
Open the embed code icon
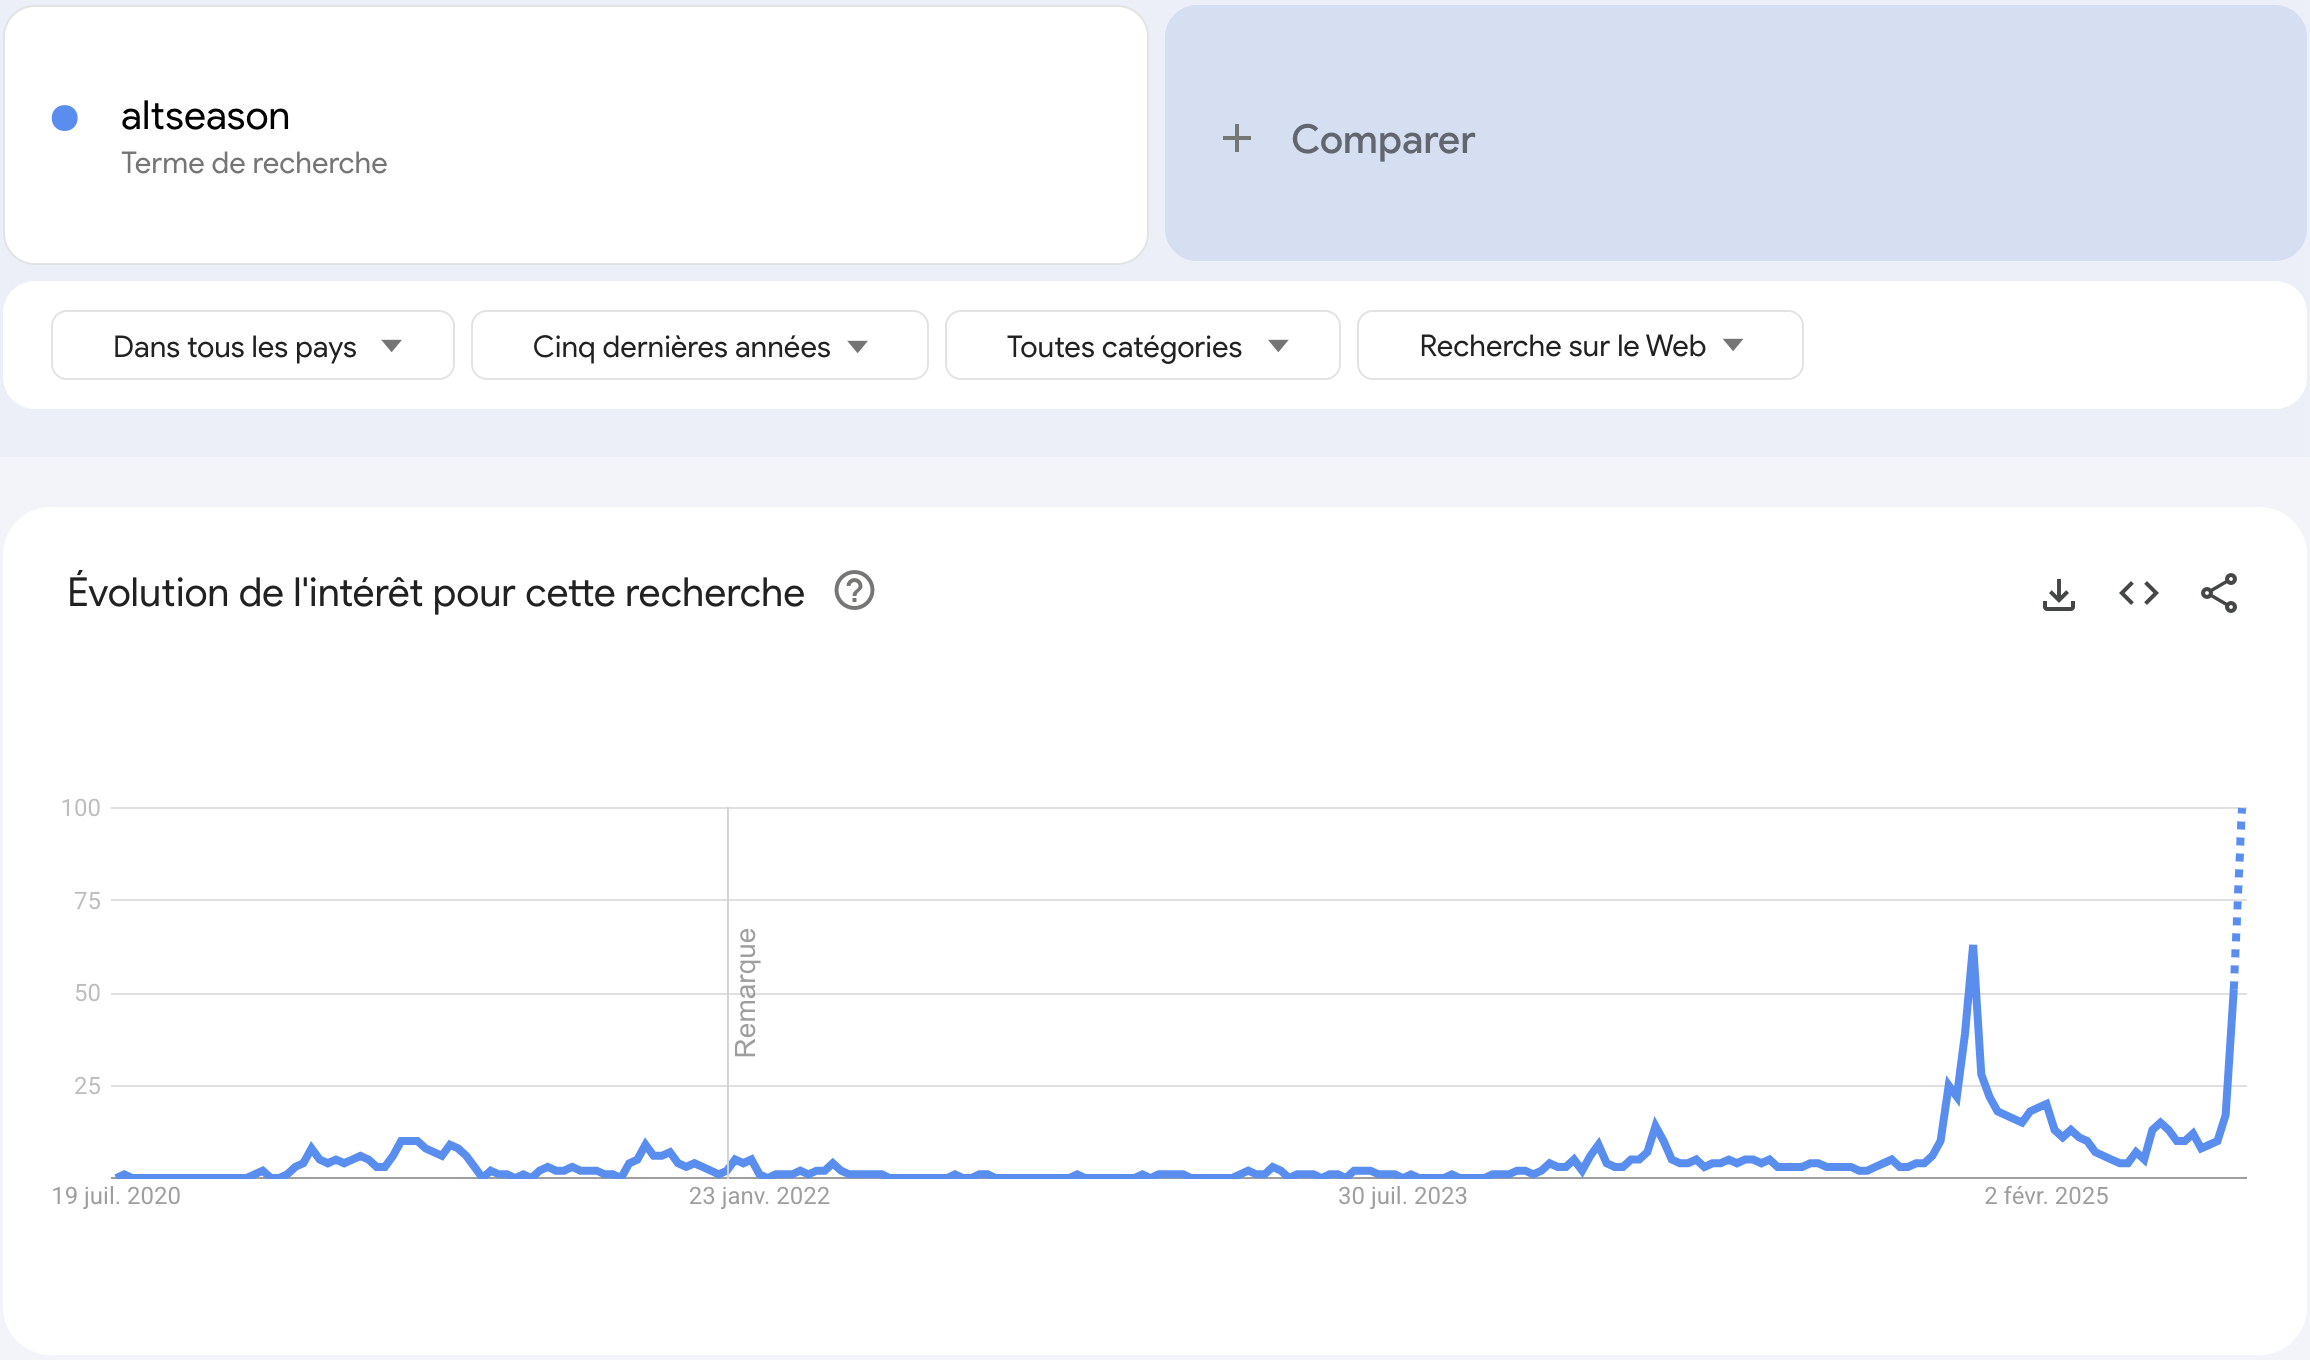click(2138, 594)
